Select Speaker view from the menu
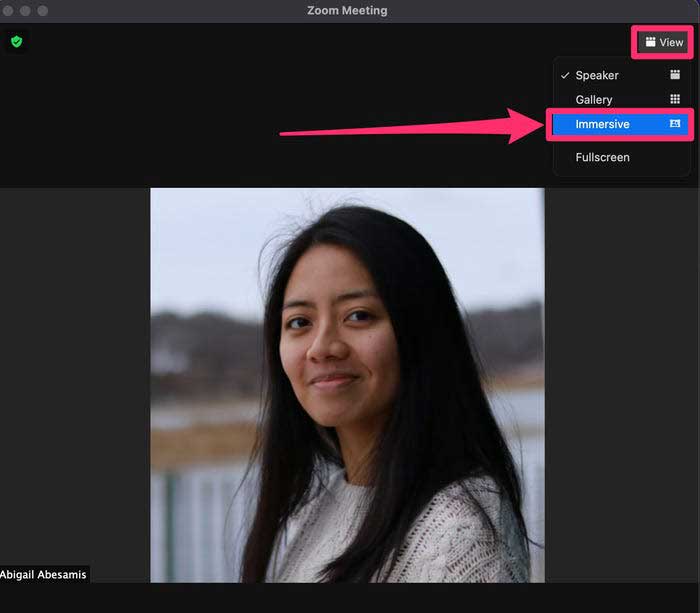Viewport: 700px width, 613px height. 597,76
